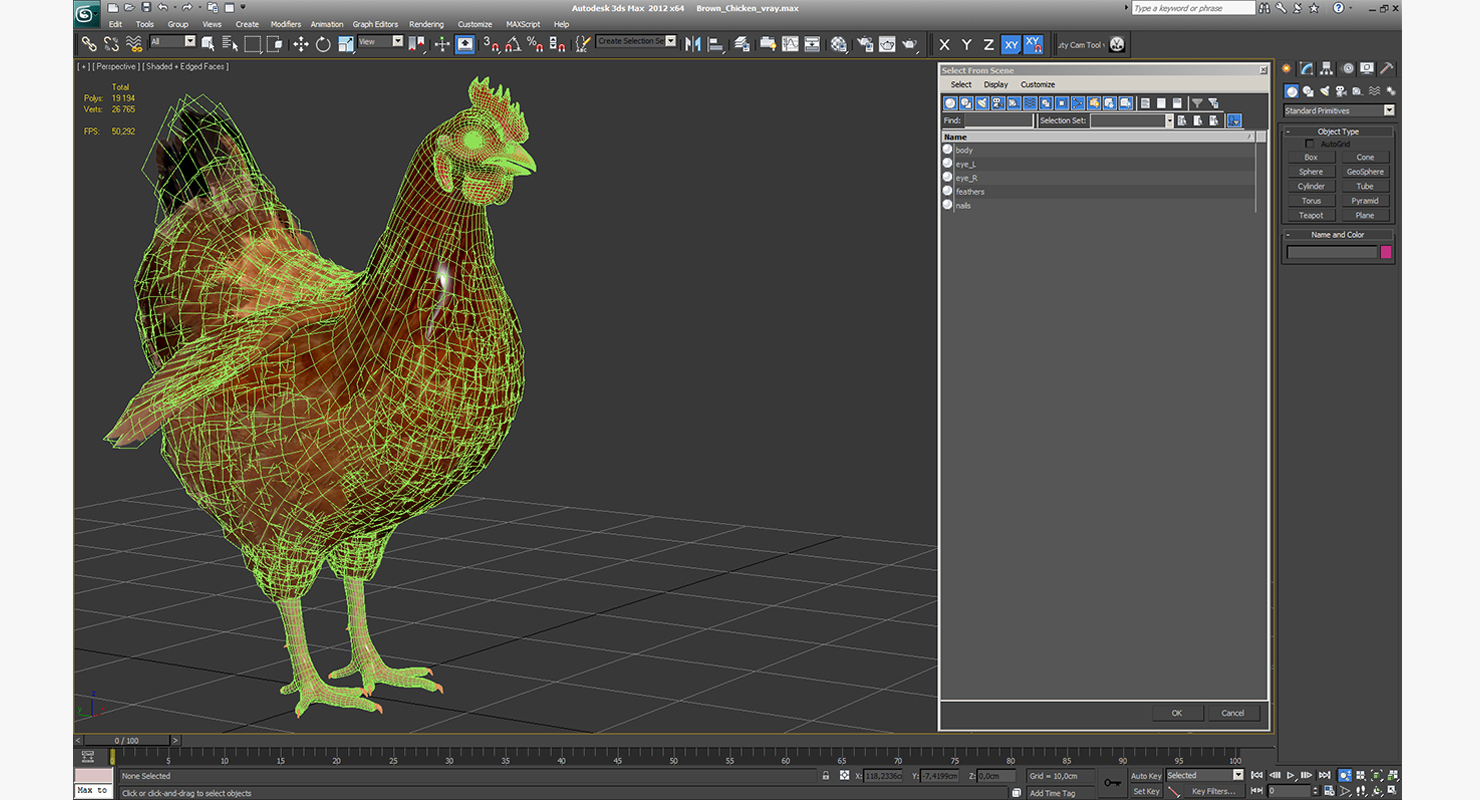The height and width of the screenshot is (800, 1480).
Task: Click Cancel in Select From Scene
Action: coord(1233,713)
